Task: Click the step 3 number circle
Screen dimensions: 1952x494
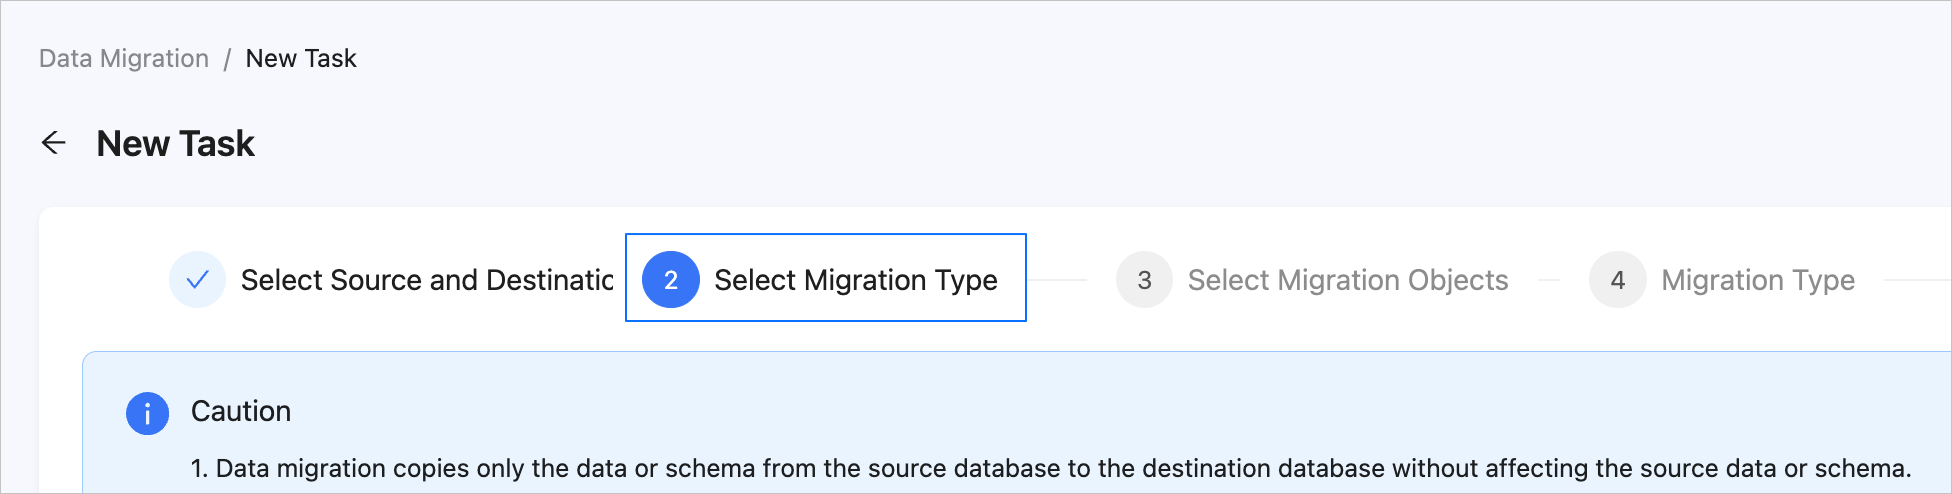Action: [1144, 280]
